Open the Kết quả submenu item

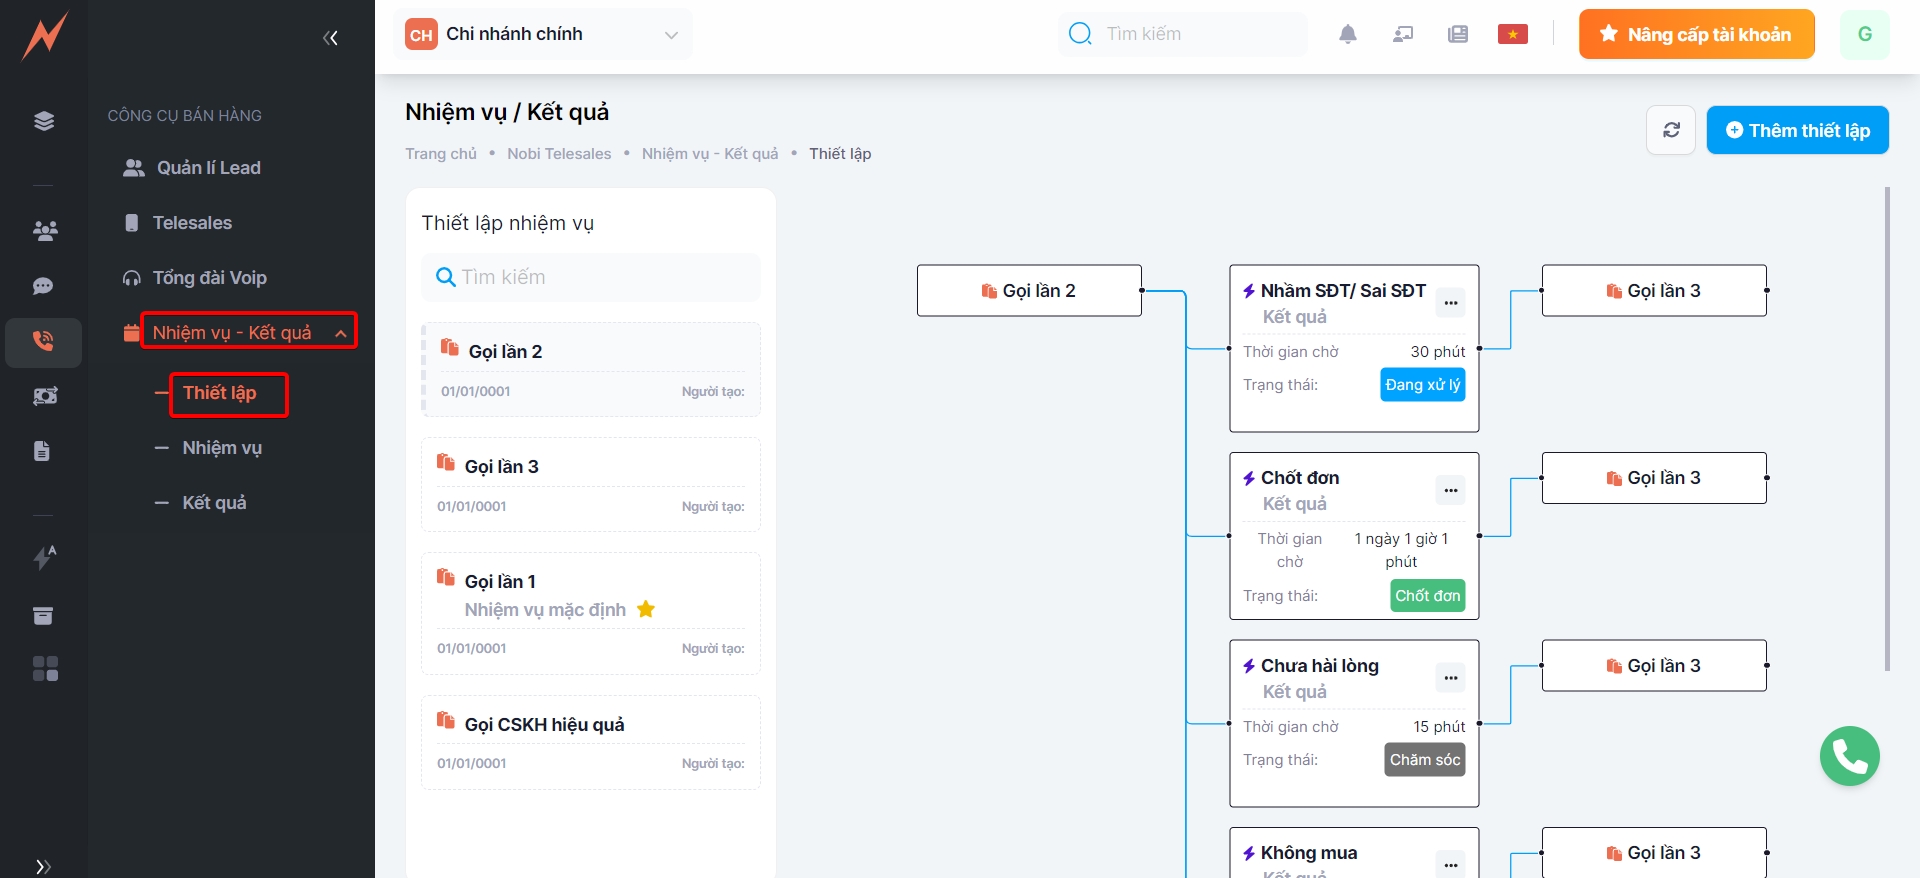[x=214, y=503]
